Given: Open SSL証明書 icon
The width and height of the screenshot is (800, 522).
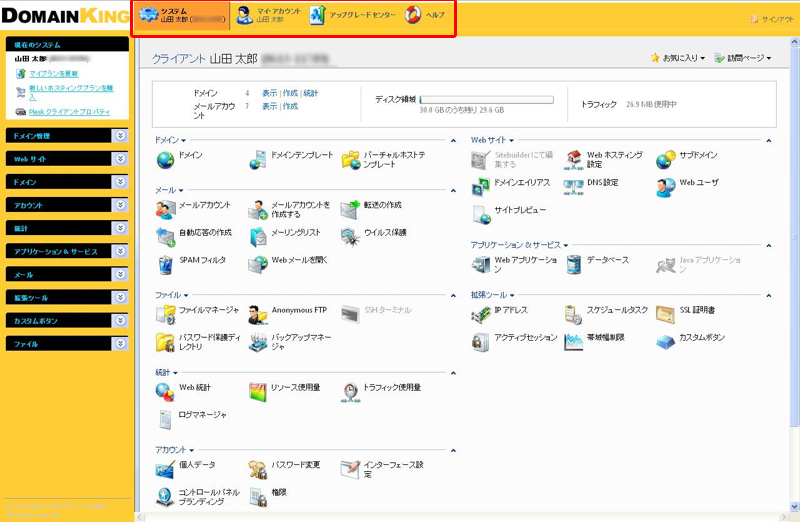Looking at the screenshot, I should (x=666, y=315).
